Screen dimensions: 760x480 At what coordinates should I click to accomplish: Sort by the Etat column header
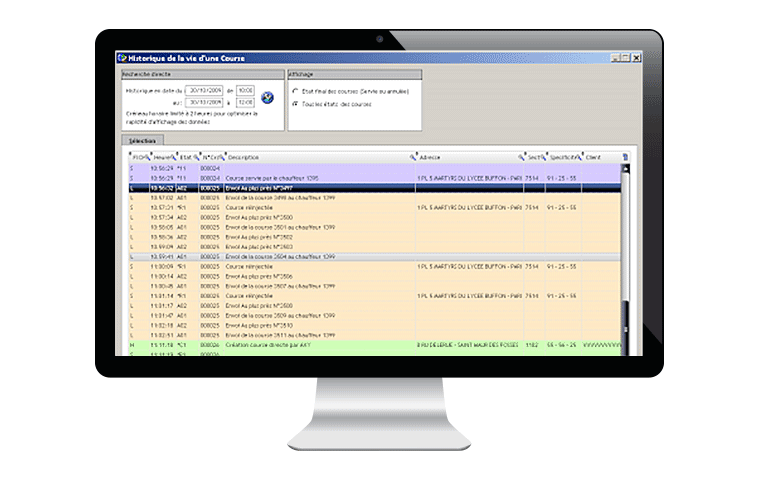(x=186, y=158)
